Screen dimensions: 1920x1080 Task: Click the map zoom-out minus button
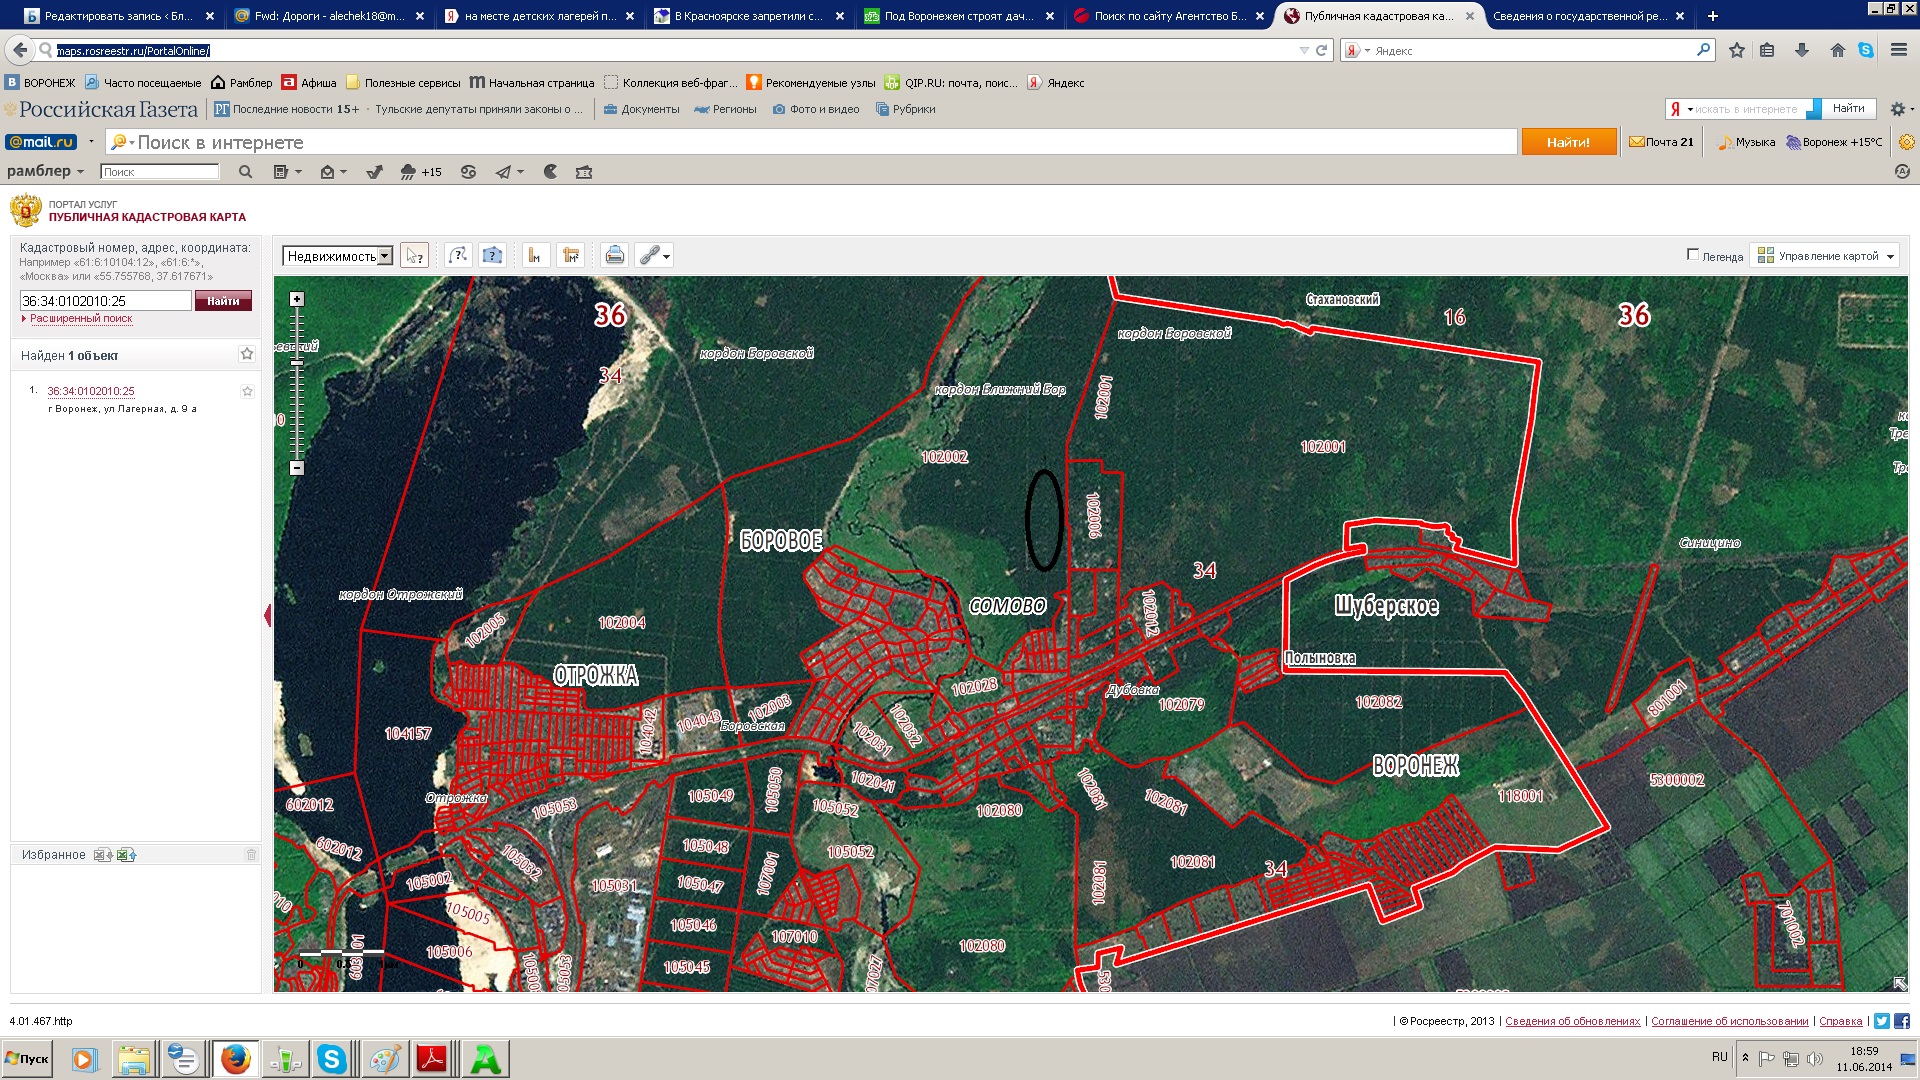297,468
